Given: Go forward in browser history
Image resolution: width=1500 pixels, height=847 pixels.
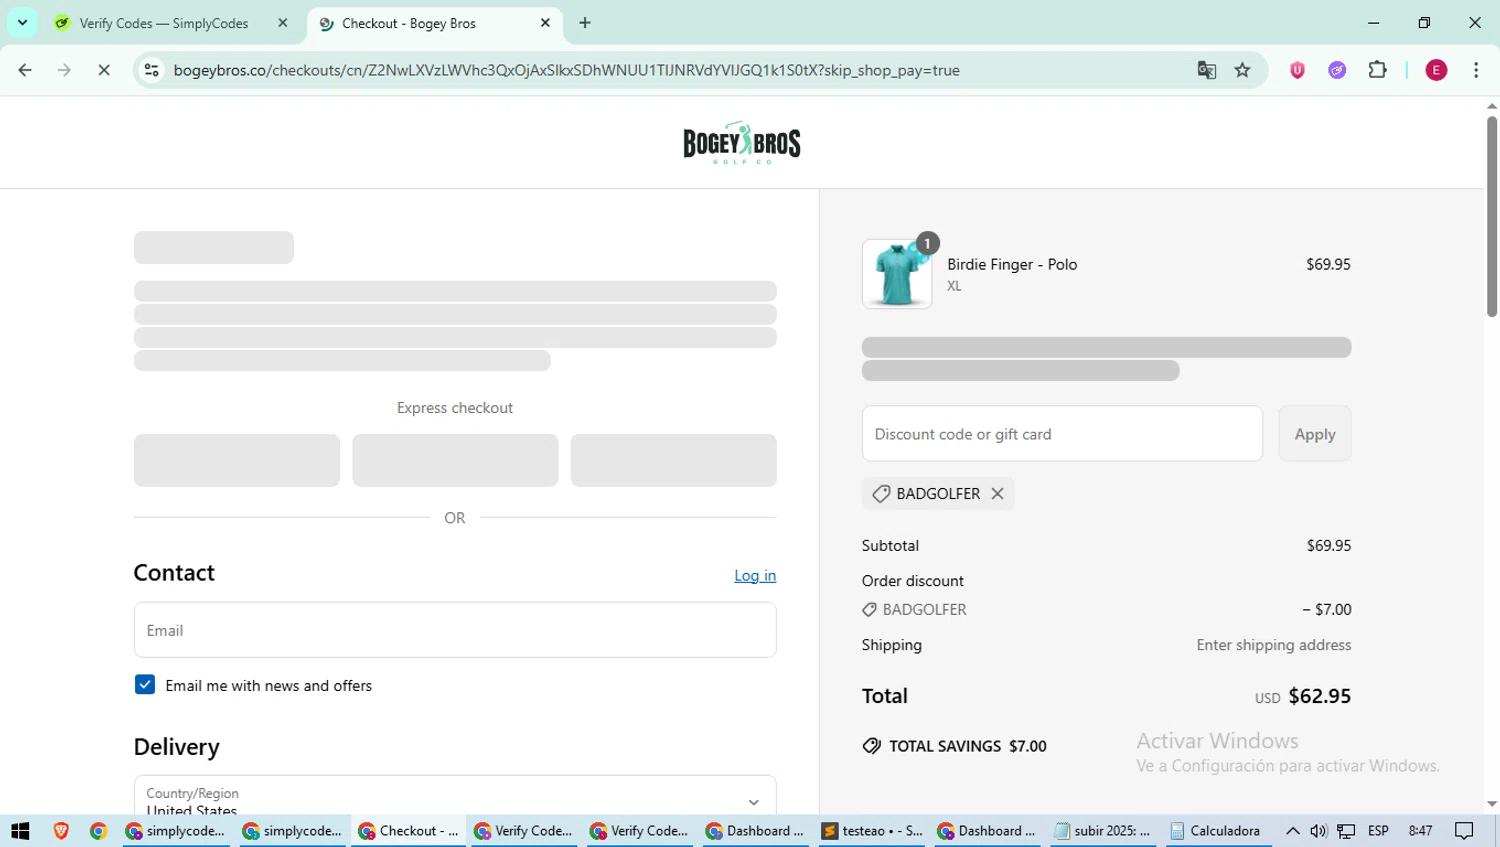Looking at the screenshot, I should pyautogui.click(x=64, y=70).
